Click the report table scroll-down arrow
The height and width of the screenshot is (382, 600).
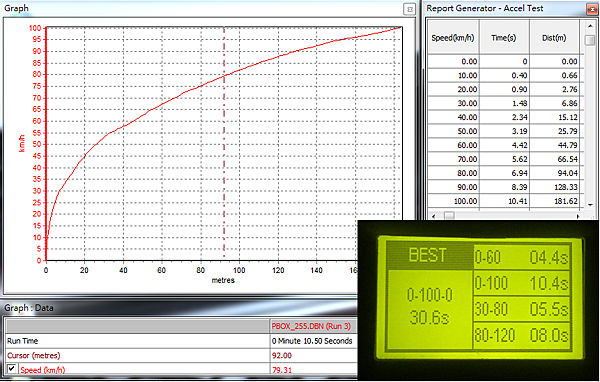click(x=590, y=205)
